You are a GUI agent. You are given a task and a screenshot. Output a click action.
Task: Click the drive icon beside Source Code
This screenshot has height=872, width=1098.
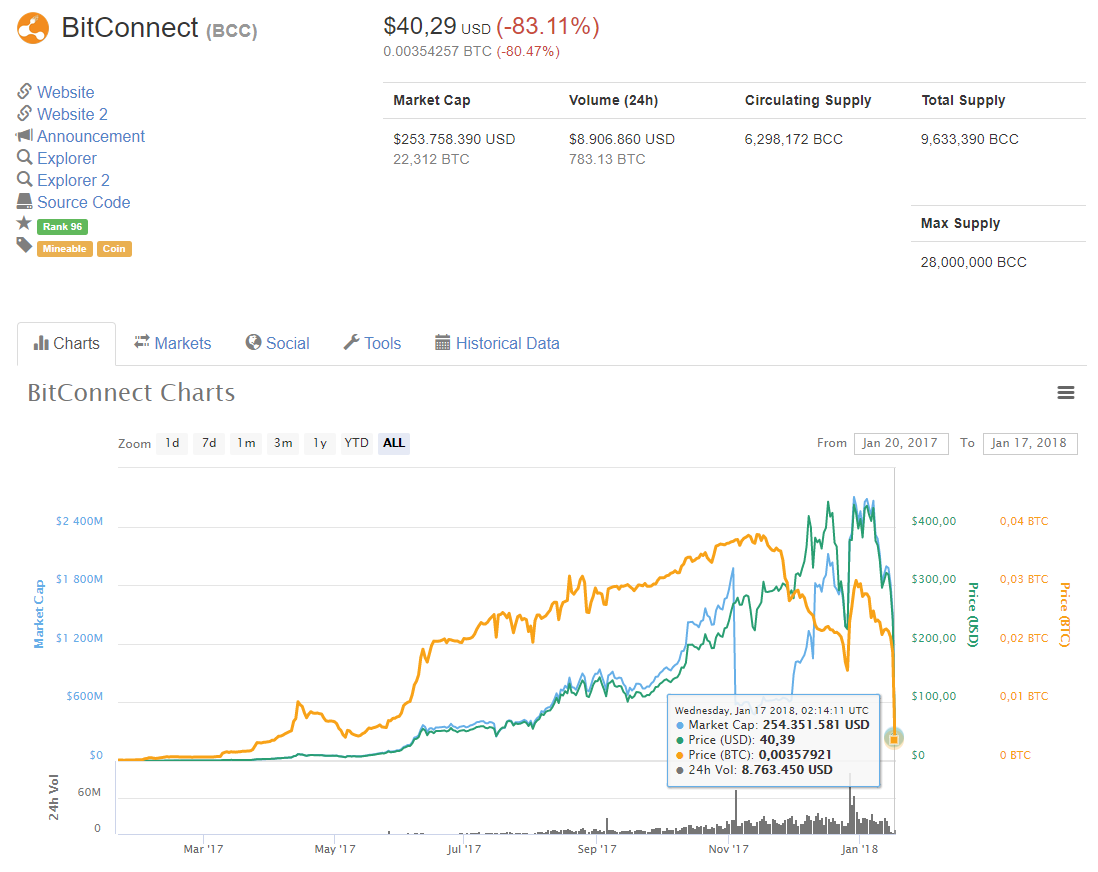(x=25, y=202)
